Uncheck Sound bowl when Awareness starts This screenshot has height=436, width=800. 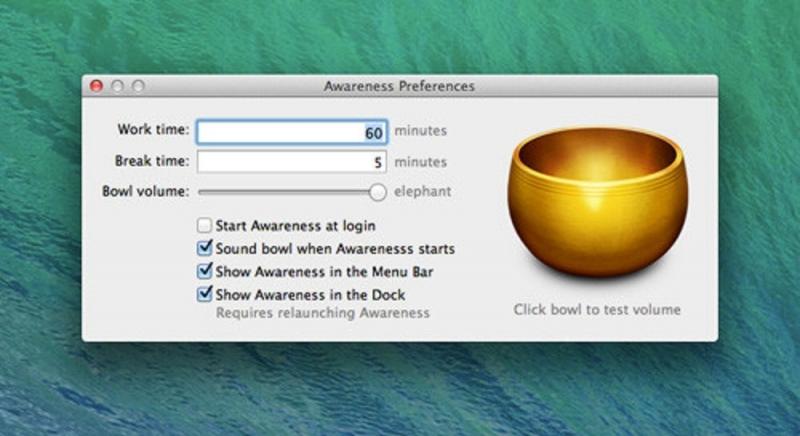(204, 248)
